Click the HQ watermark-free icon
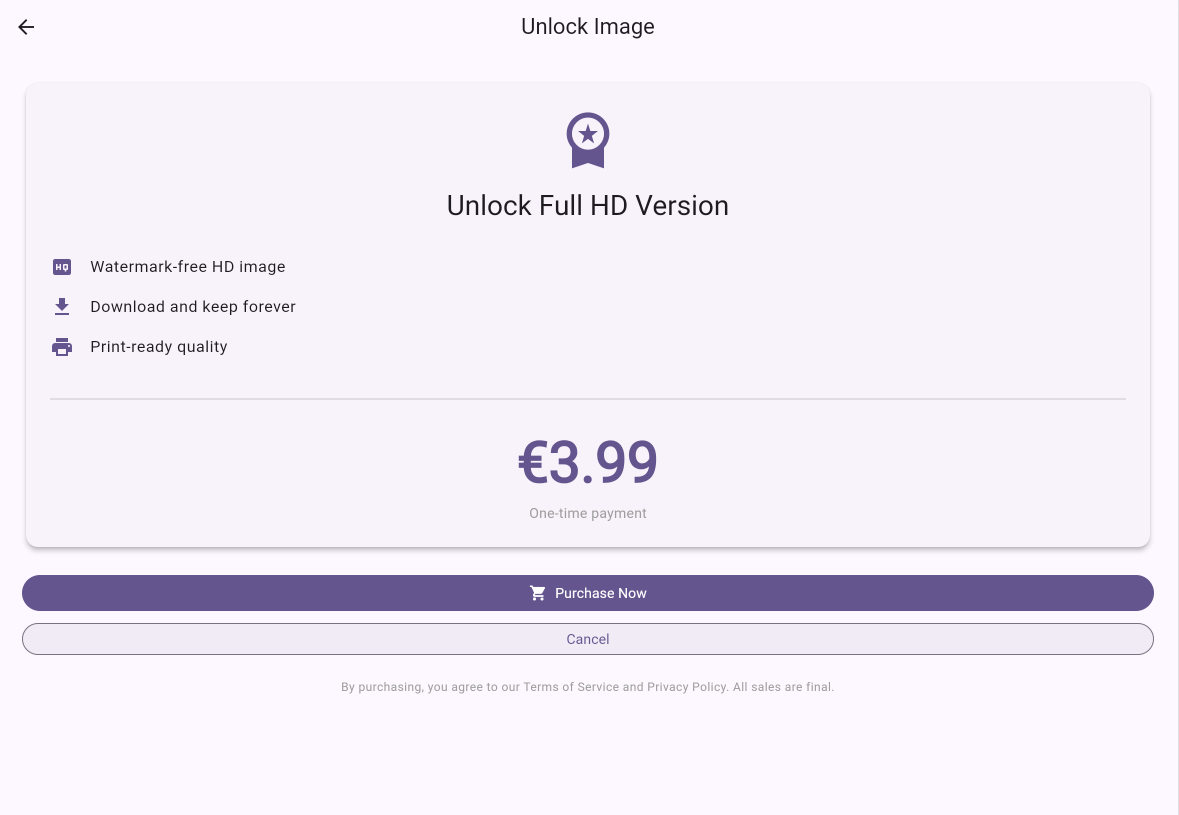The height and width of the screenshot is (815, 1179). [62, 267]
